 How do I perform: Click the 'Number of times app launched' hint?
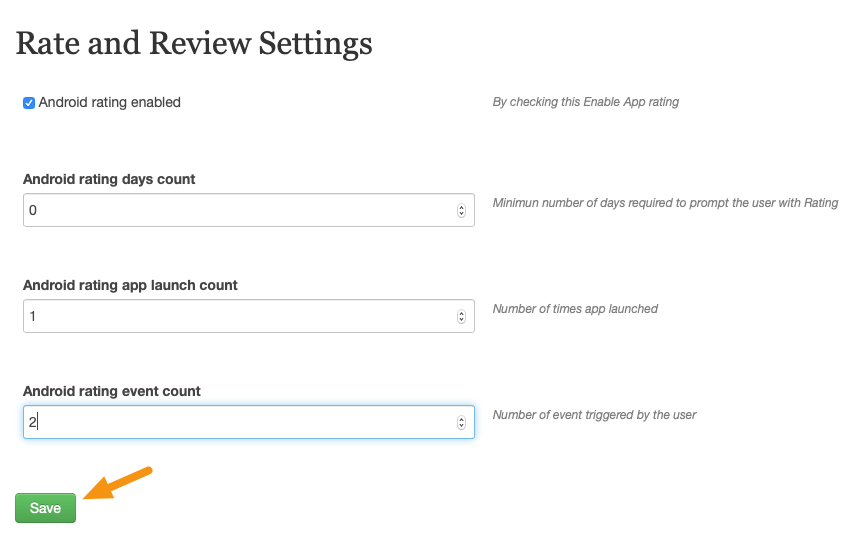pos(575,309)
